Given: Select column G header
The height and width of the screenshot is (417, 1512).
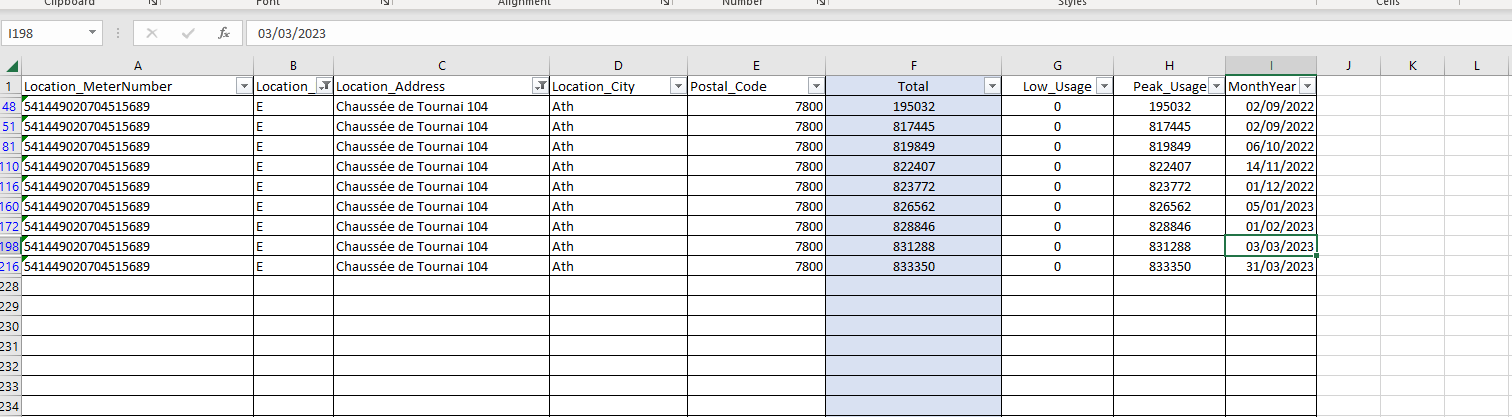Looking at the screenshot, I should coord(1057,65).
